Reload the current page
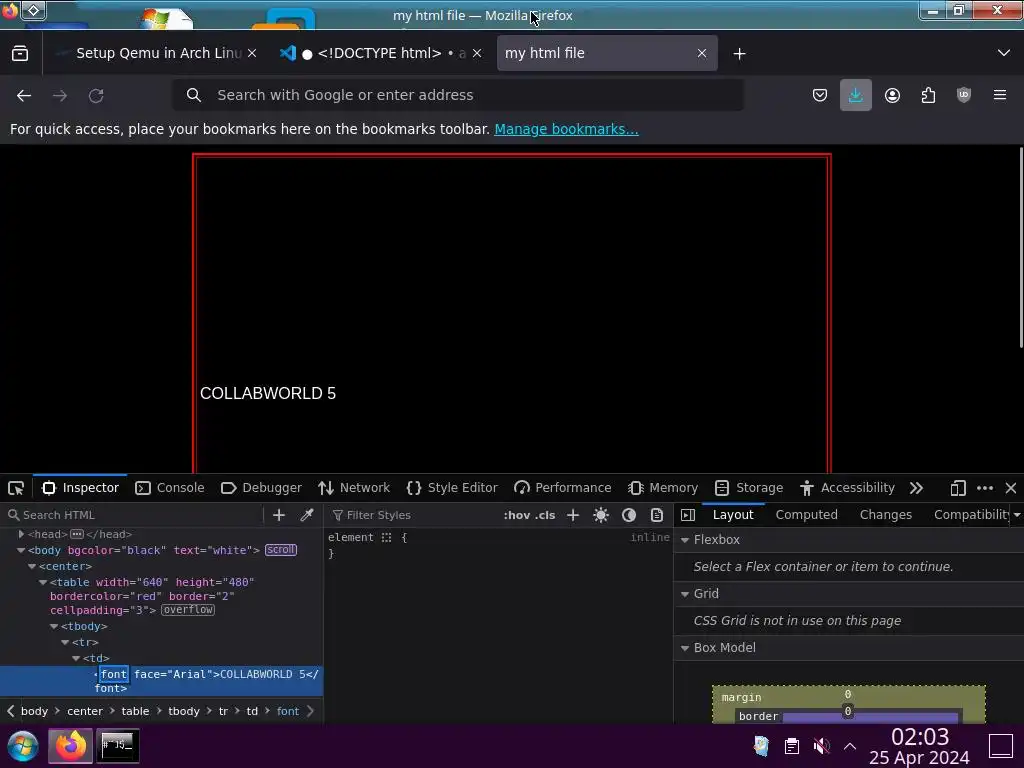Image resolution: width=1024 pixels, height=768 pixels. 96,95
